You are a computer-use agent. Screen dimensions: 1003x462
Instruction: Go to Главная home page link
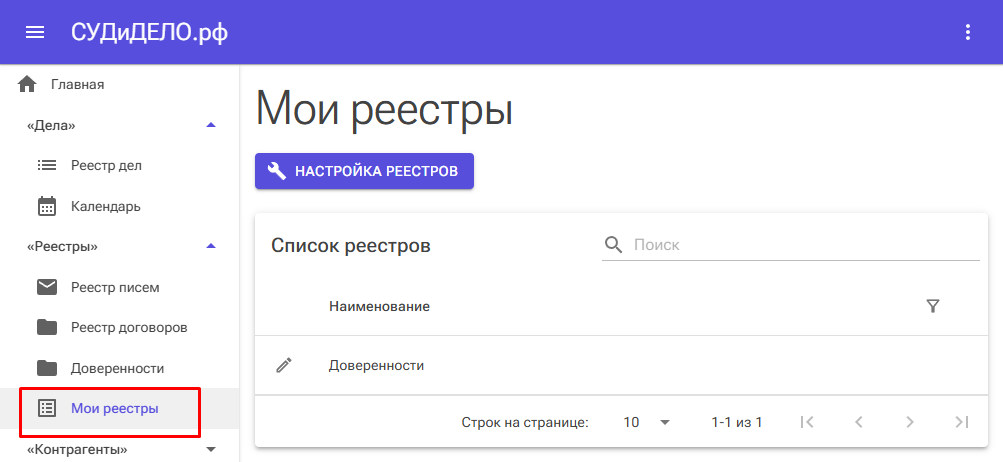[77, 84]
